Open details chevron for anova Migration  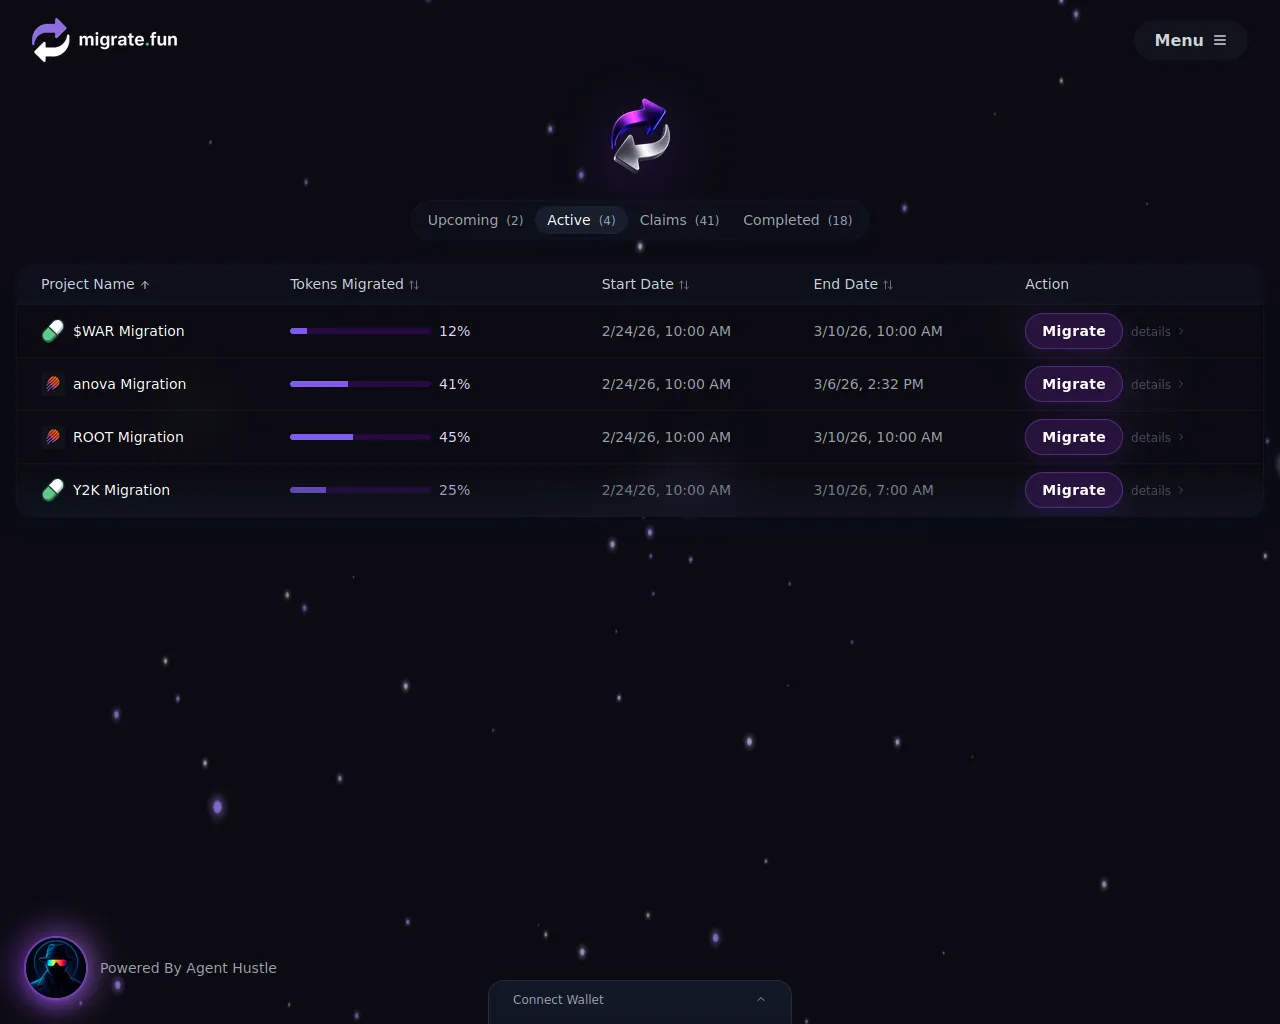click(1181, 384)
